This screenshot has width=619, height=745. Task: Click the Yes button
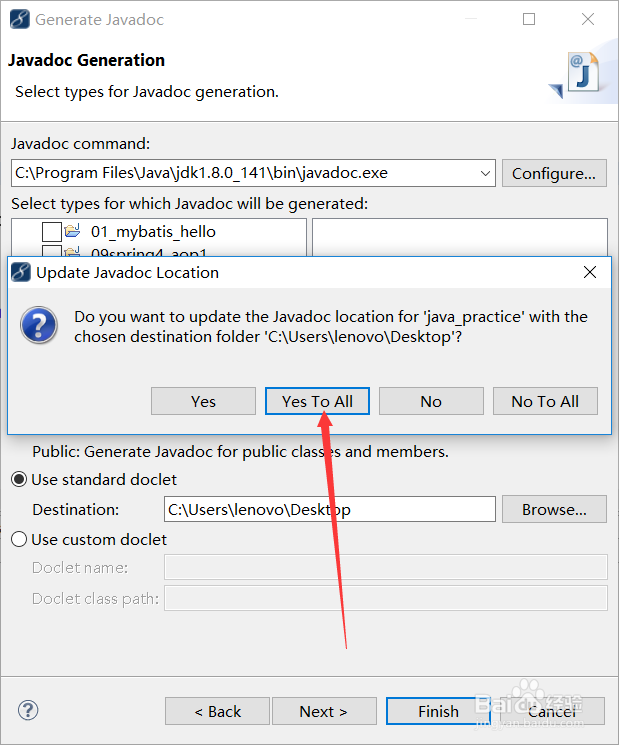[203, 401]
